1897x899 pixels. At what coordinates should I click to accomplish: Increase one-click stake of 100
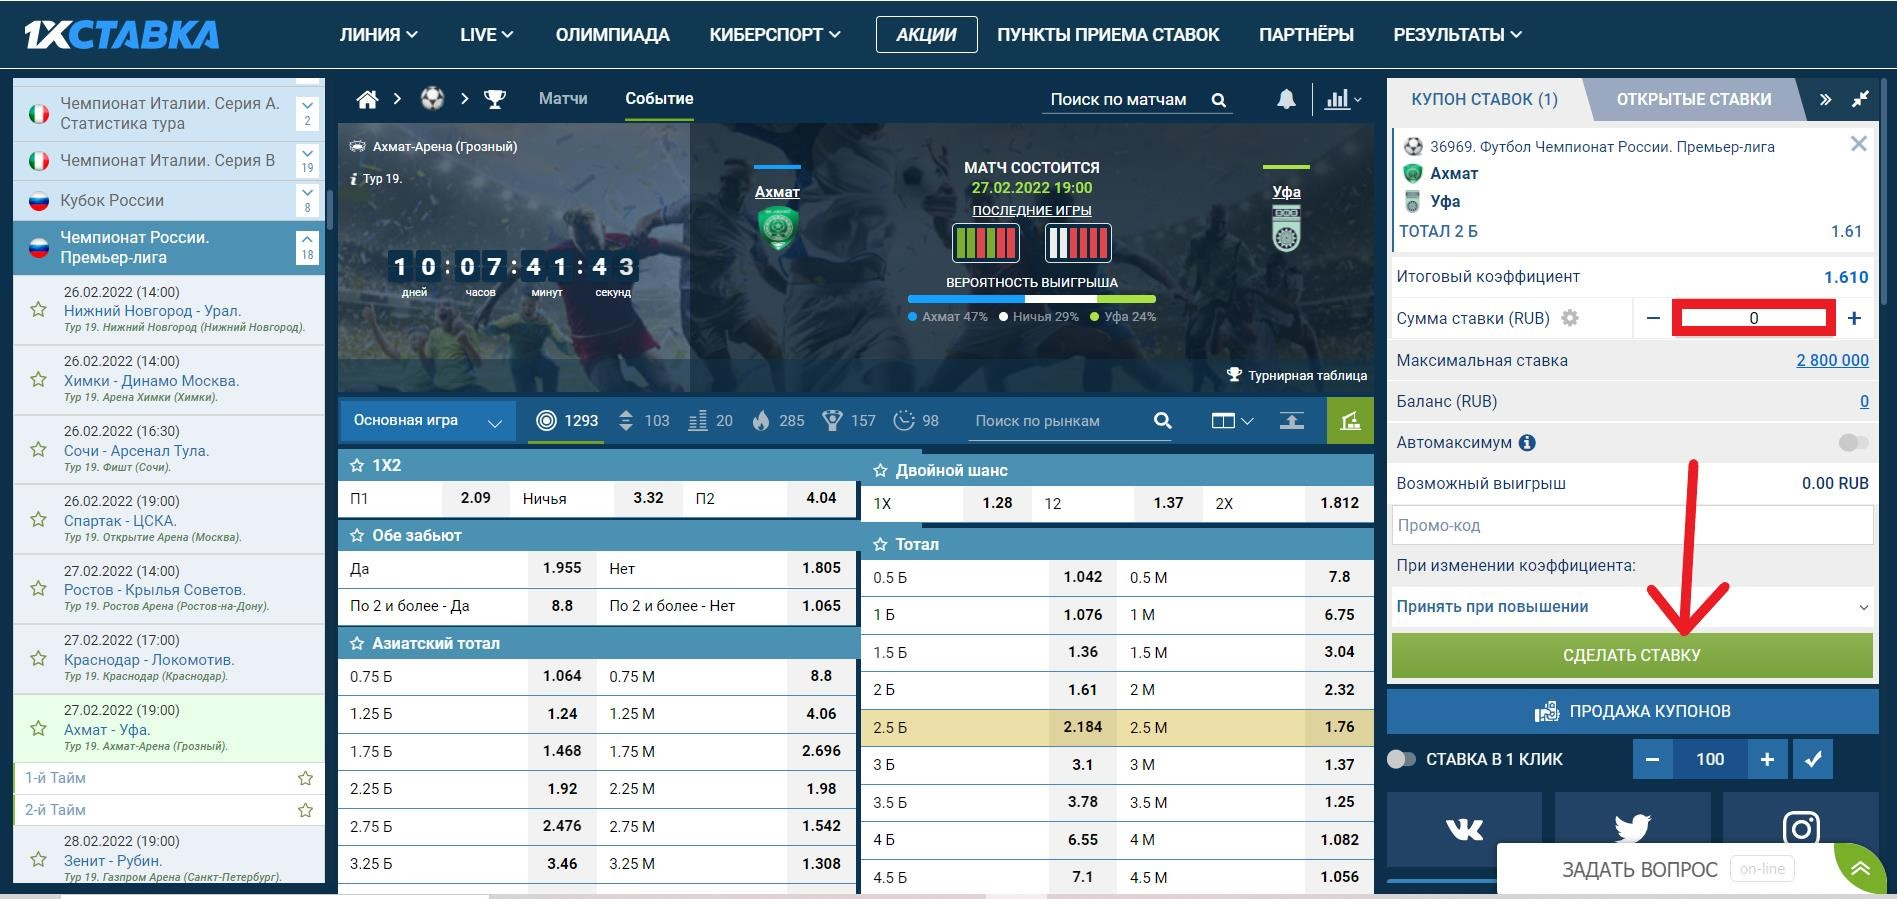1767,759
